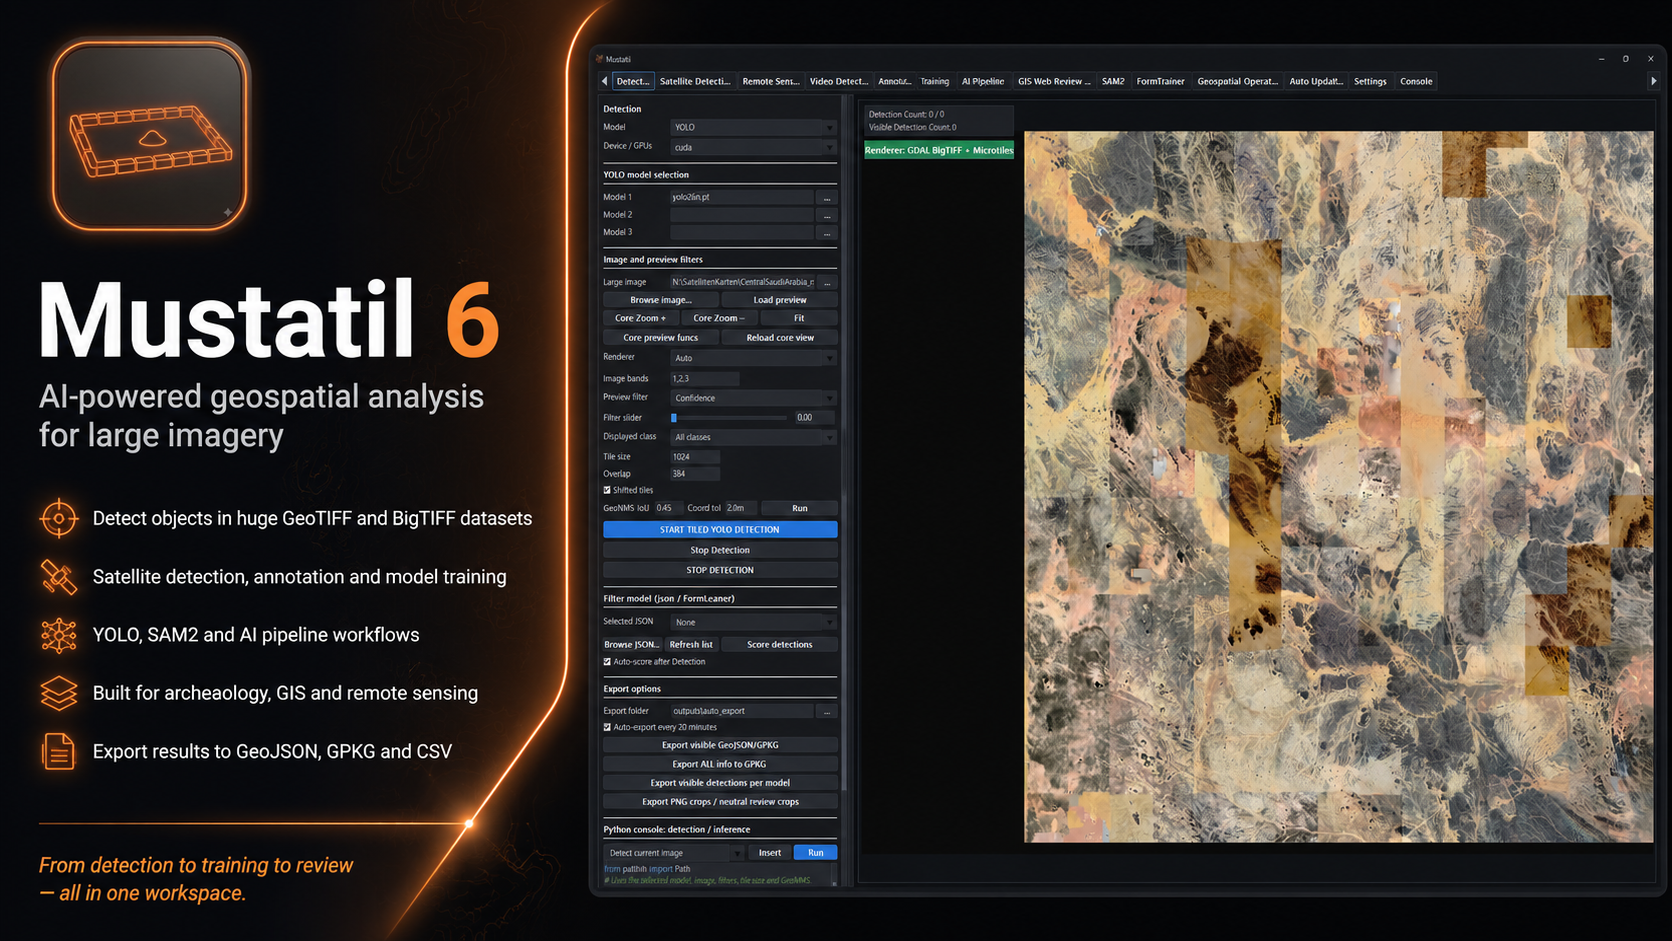Viewport: 1672px width, 941px height.
Task: Run GeoNMS with the Run button
Action: click(800, 508)
